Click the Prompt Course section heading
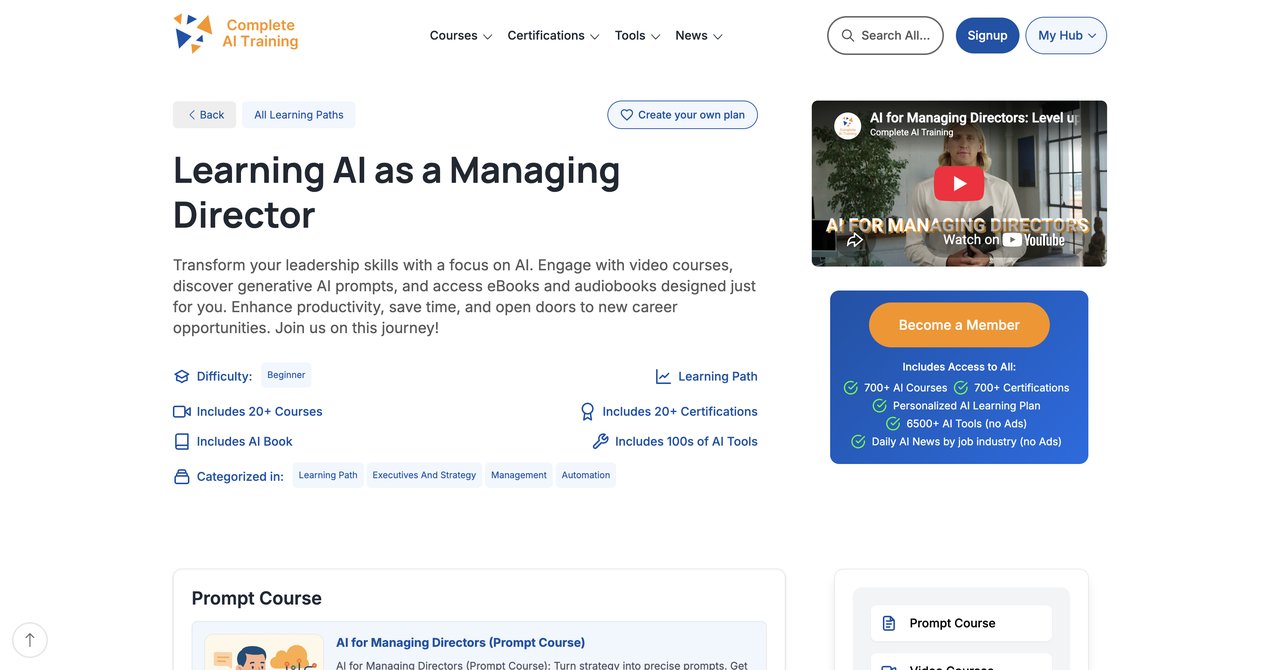1280x670 pixels. click(x=257, y=598)
